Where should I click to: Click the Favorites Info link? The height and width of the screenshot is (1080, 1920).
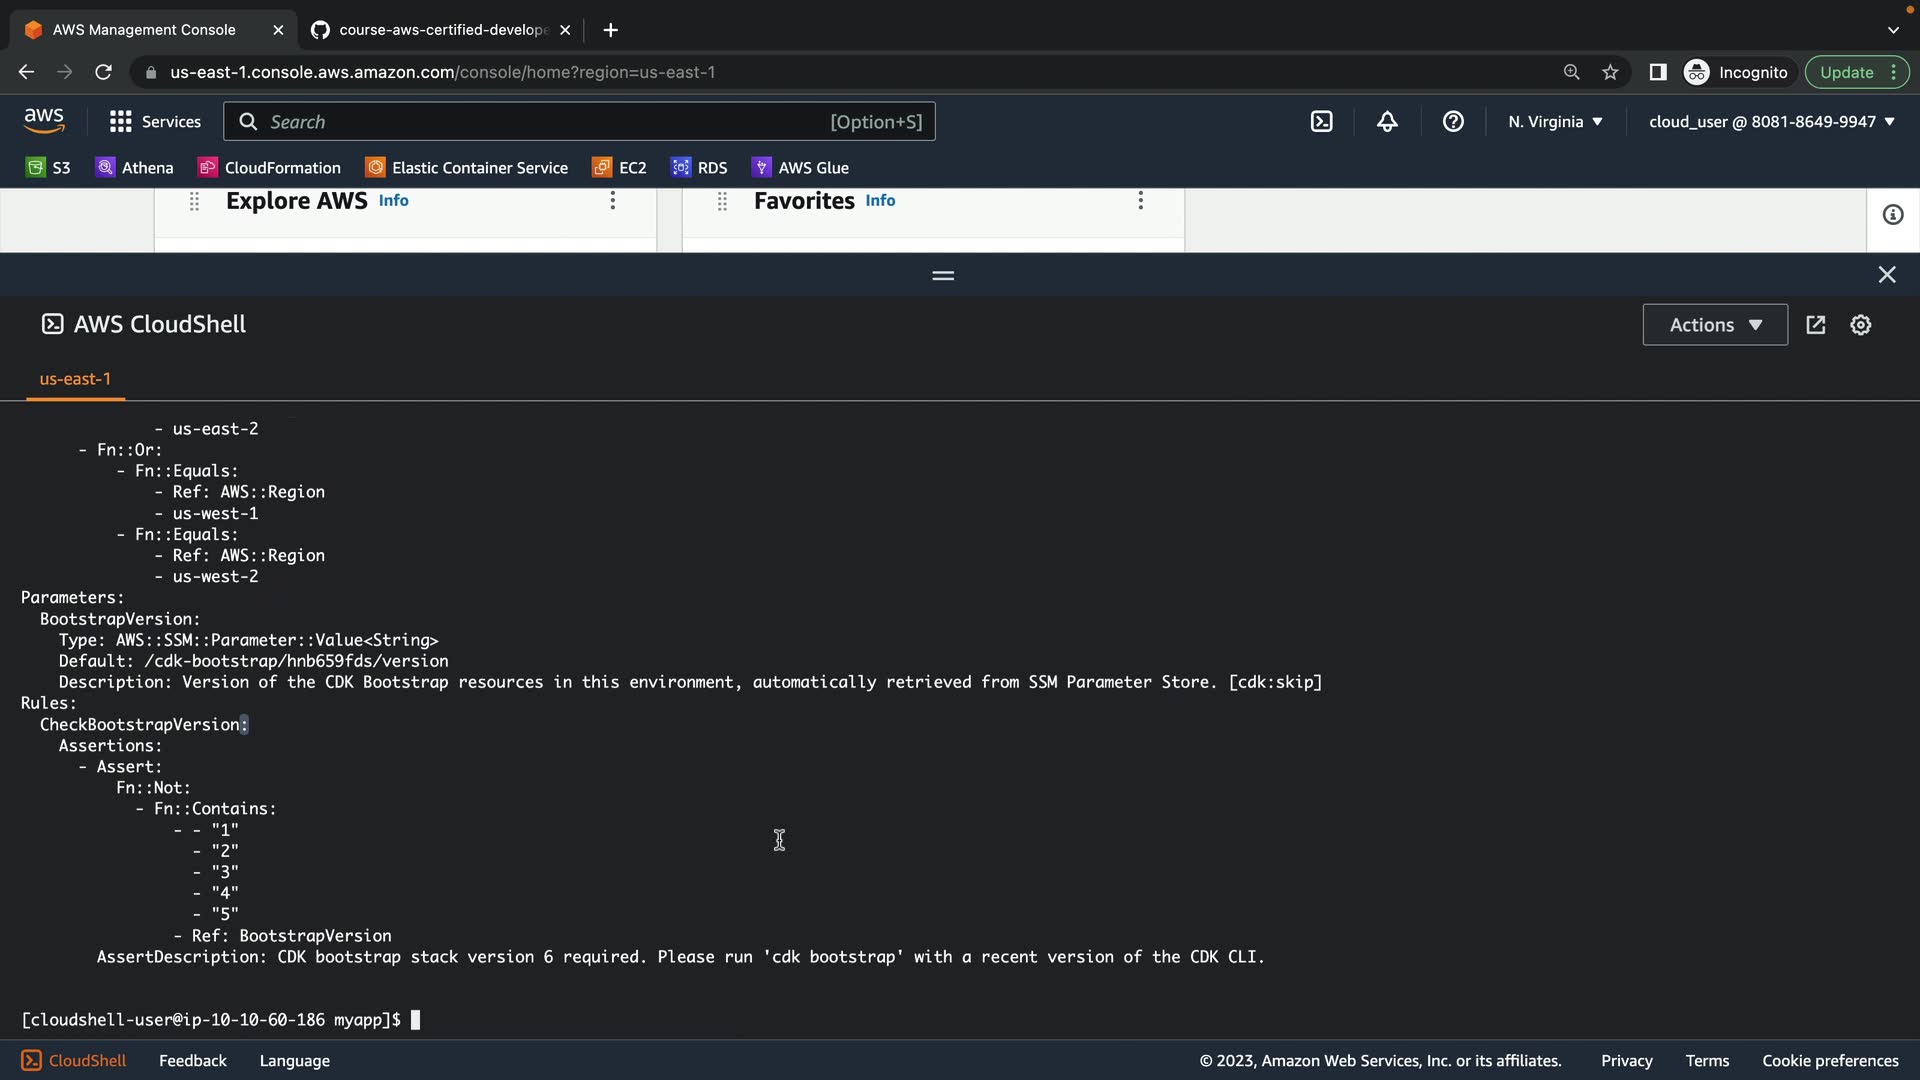click(880, 201)
